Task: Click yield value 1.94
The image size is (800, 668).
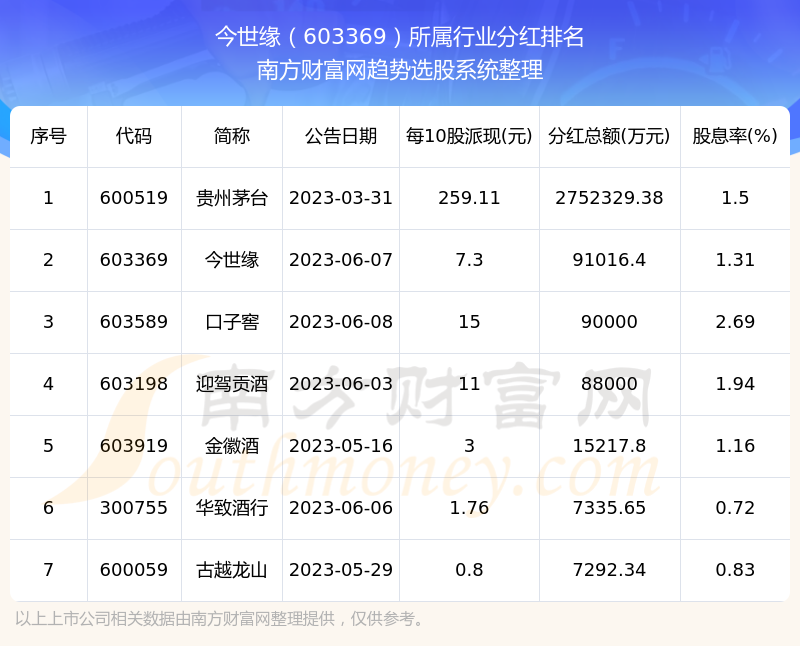Action: [x=735, y=384]
